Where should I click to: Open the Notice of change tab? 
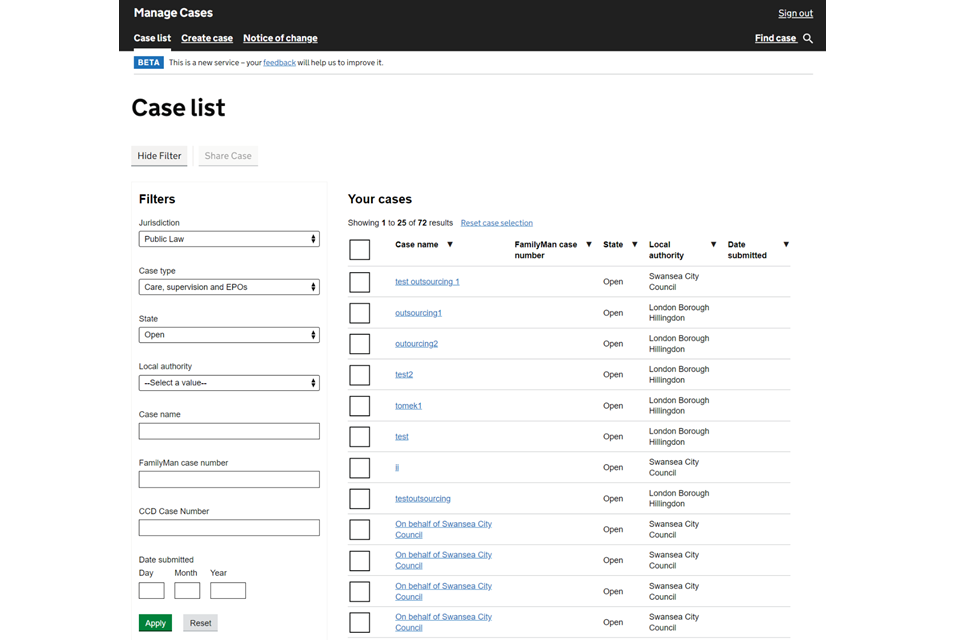click(x=280, y=39)
